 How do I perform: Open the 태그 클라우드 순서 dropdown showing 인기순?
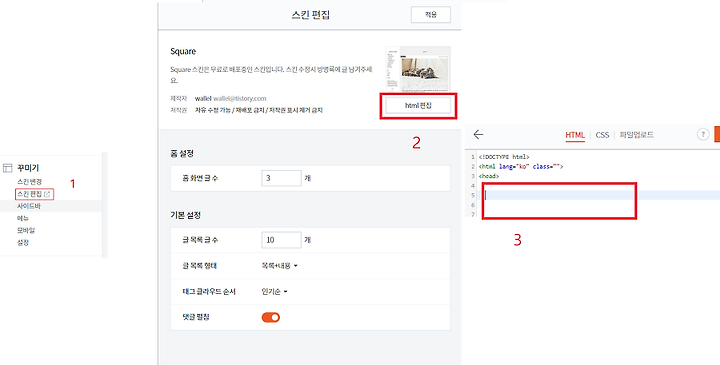click(274, 292)
